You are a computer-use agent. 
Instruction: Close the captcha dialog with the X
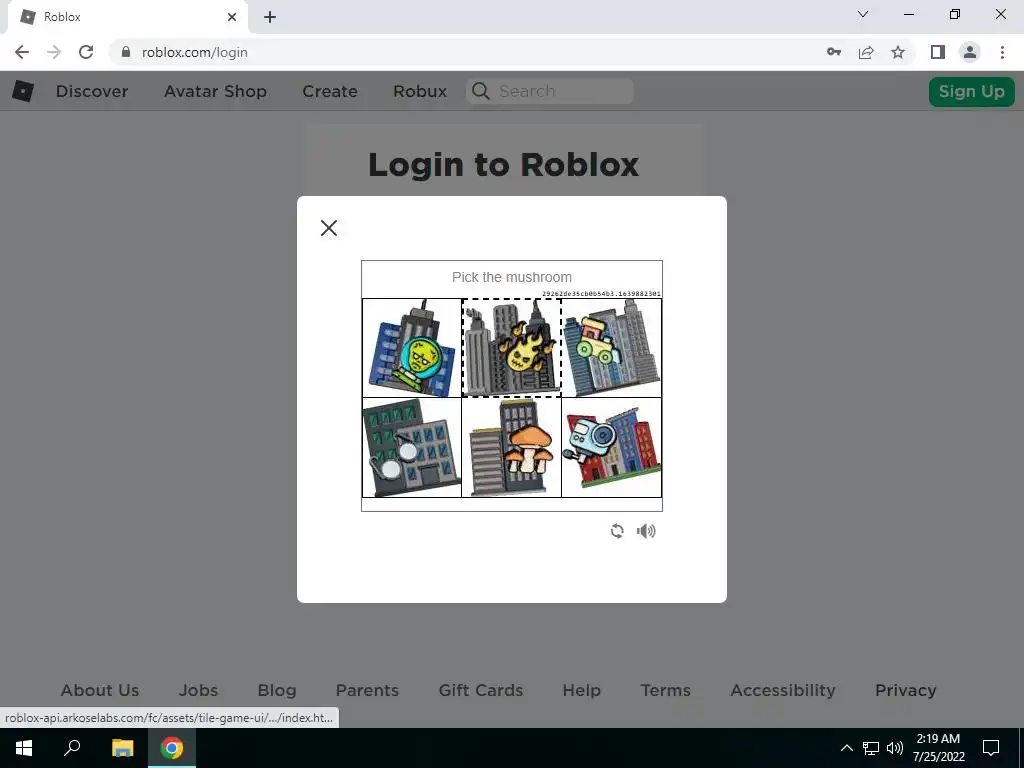(328, 227)
